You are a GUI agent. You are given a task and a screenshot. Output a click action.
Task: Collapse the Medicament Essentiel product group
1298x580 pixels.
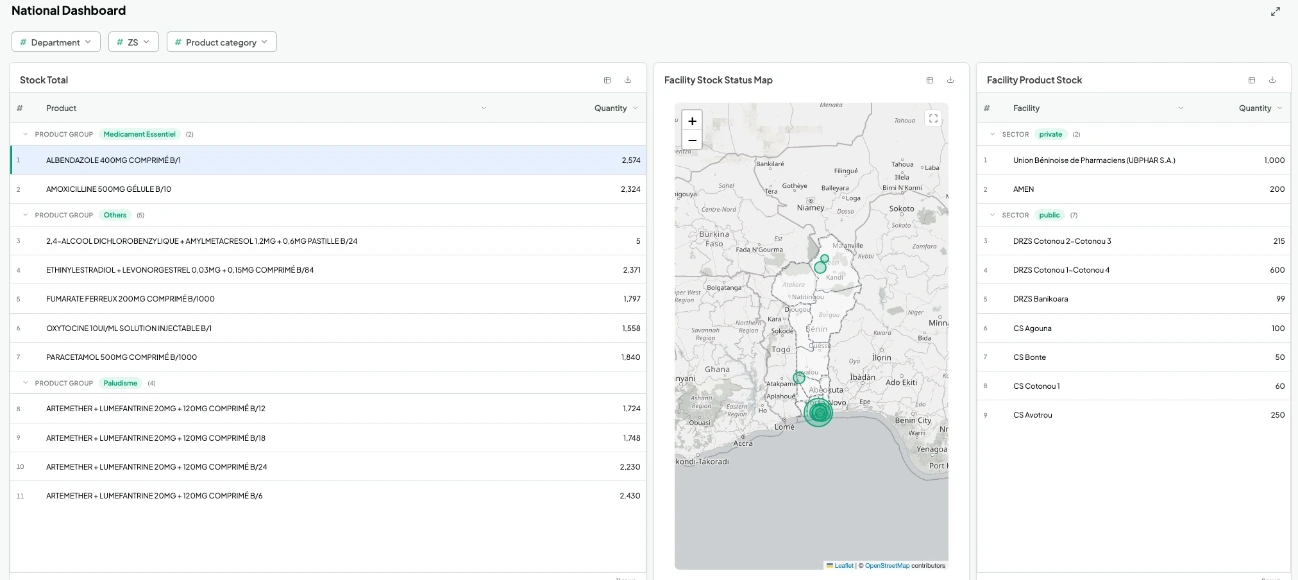click(26, 134)
